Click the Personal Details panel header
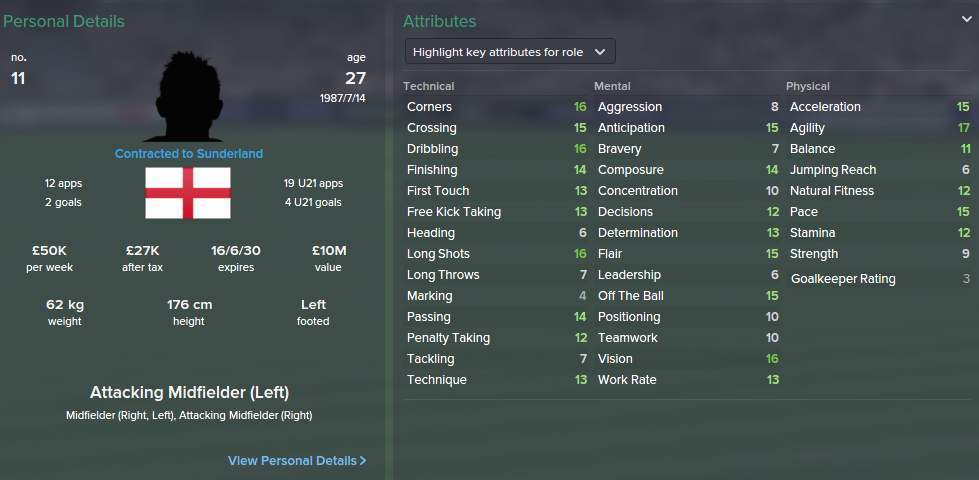979x480 pixels. 64,21
